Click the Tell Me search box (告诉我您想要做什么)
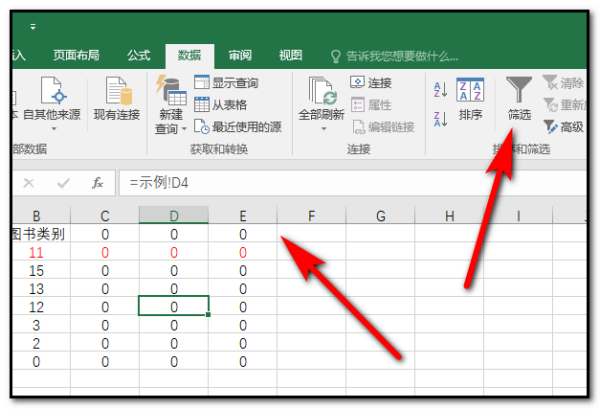 [402, 57]
